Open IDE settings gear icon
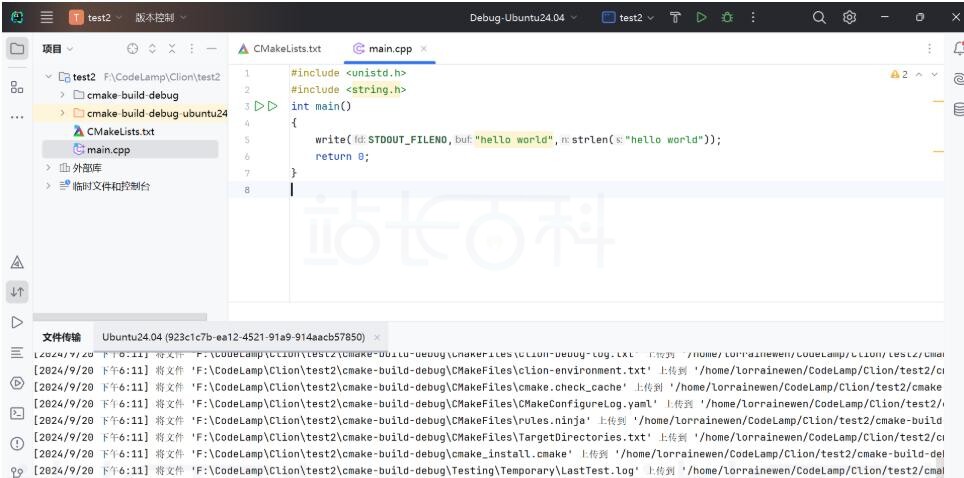 (849, 17)
